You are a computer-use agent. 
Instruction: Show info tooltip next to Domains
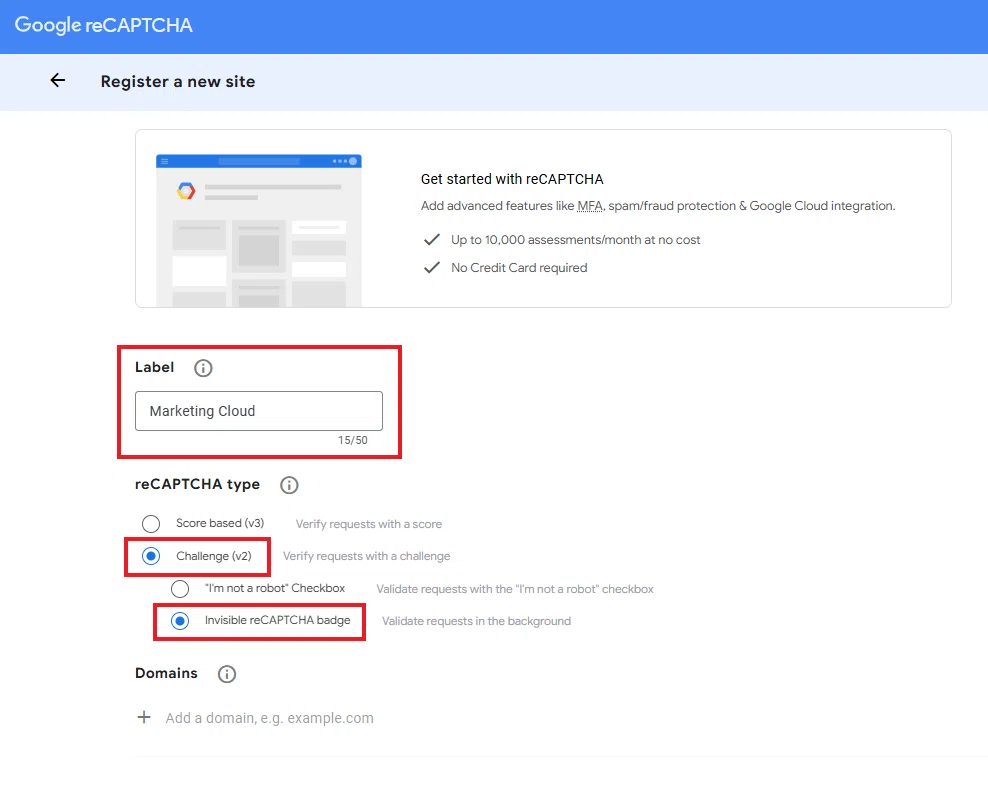click(227, 674)
